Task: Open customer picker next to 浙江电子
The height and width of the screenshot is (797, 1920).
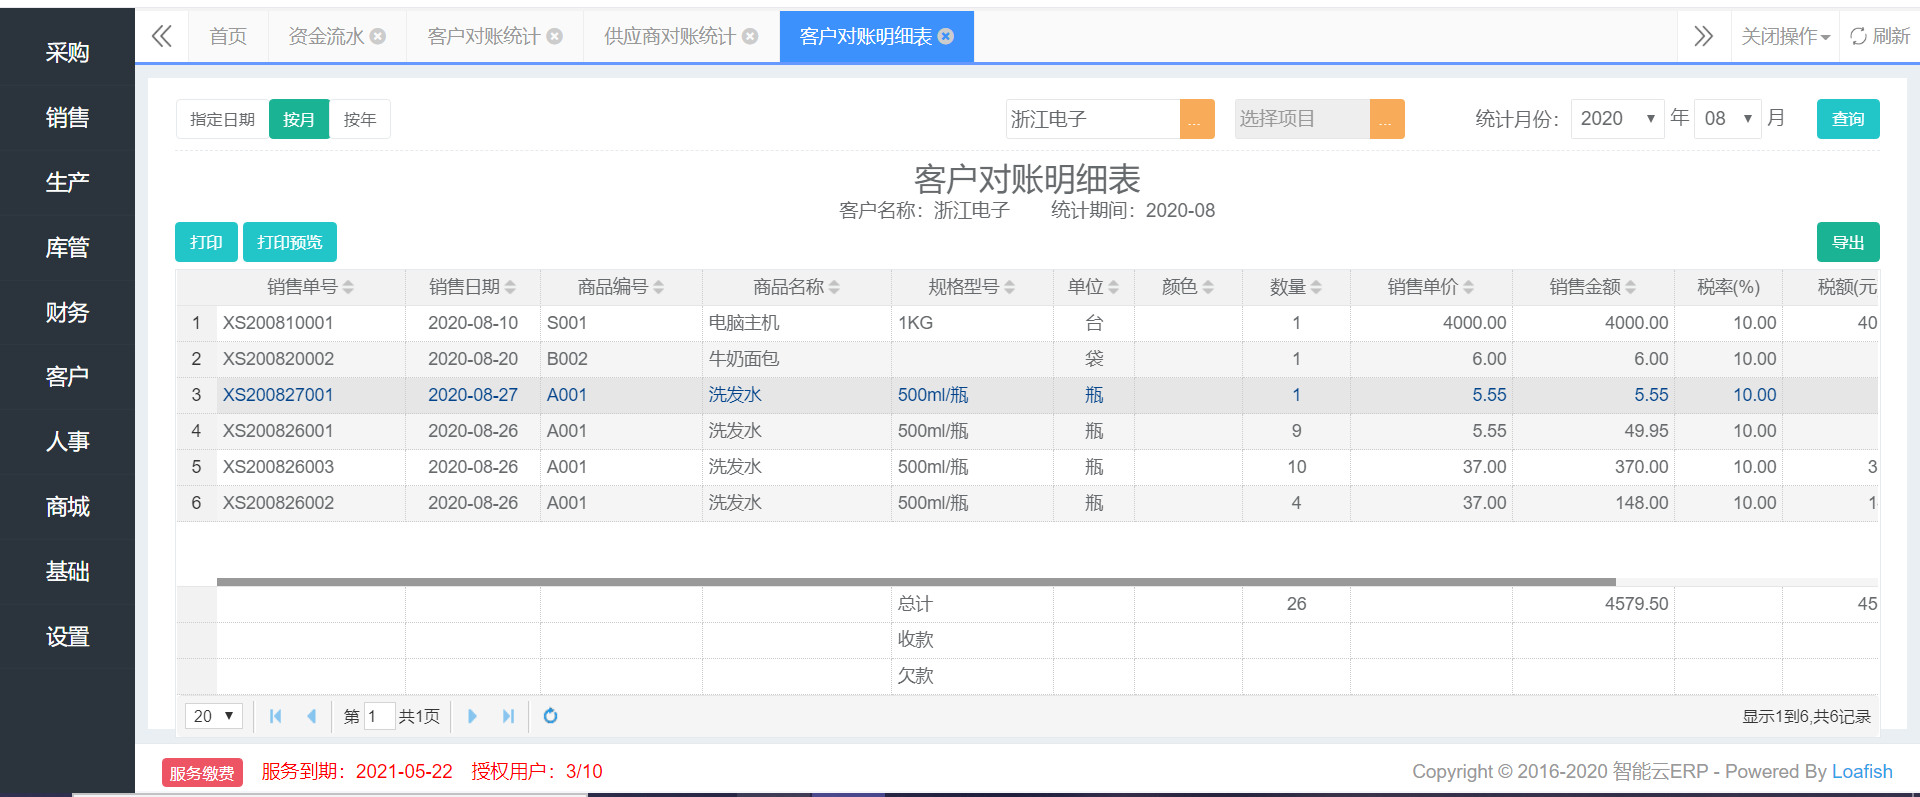Action: (x=1197, y=119)
